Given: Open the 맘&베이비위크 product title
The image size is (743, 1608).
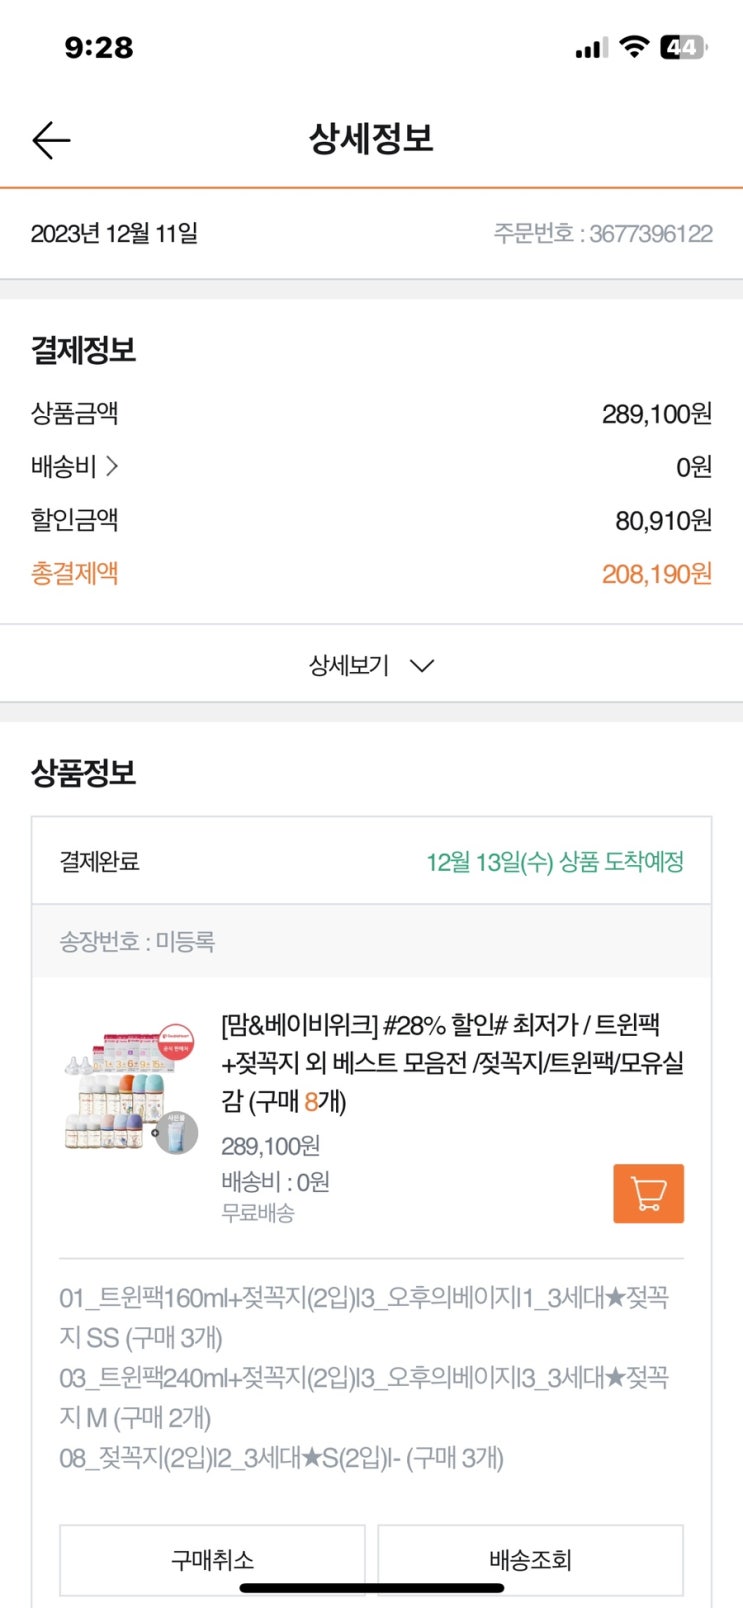Looking at the screenshot, I should (x=452, y=1062).
